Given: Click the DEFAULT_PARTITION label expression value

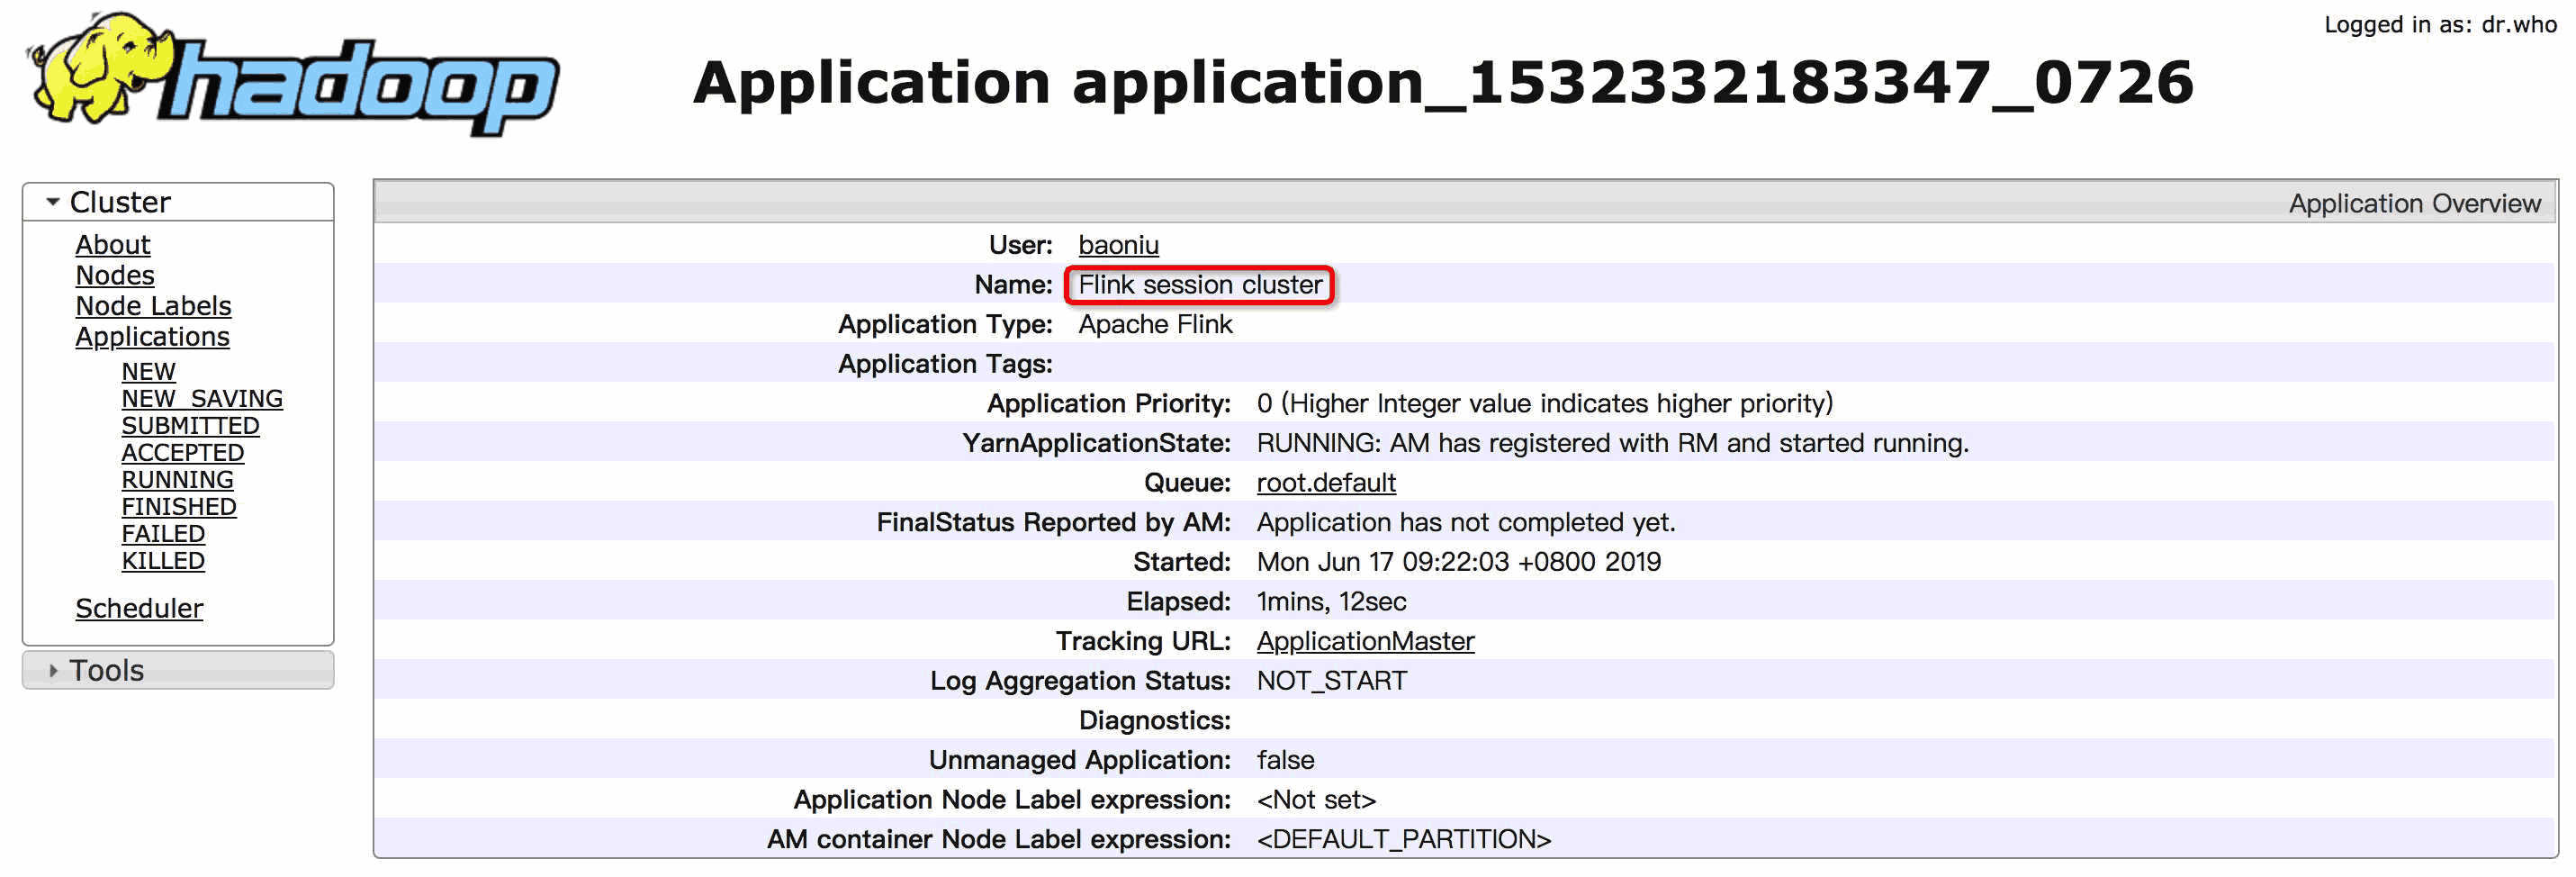Looking at the screenshot, I should click(x=1403, y=839).
